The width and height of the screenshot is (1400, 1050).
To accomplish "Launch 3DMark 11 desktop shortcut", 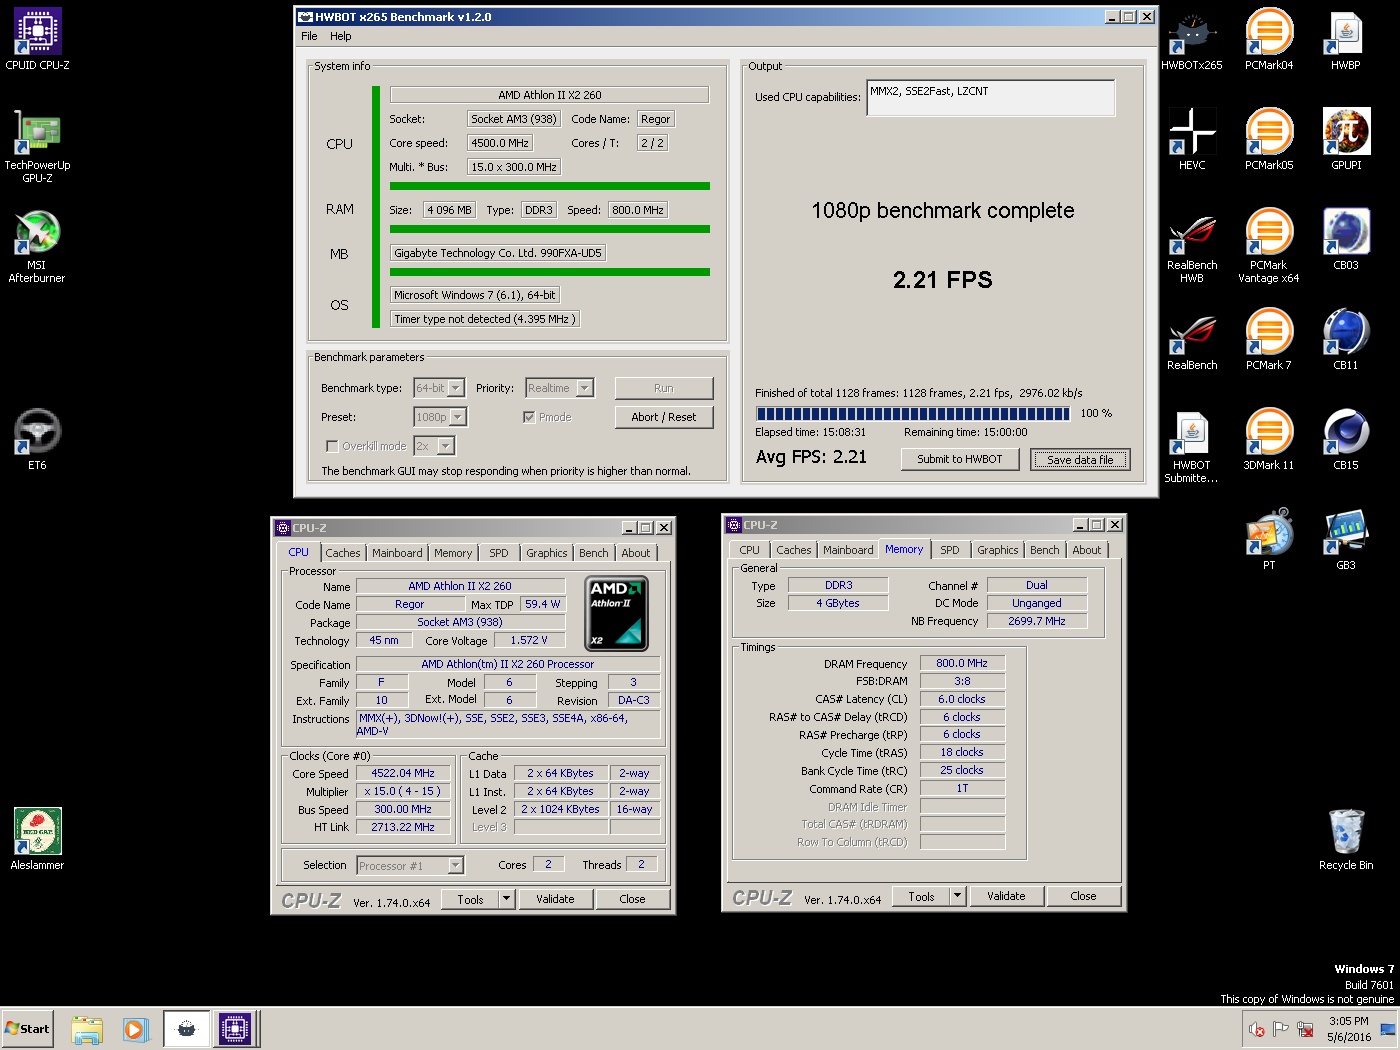I will tap(1269, 439).
